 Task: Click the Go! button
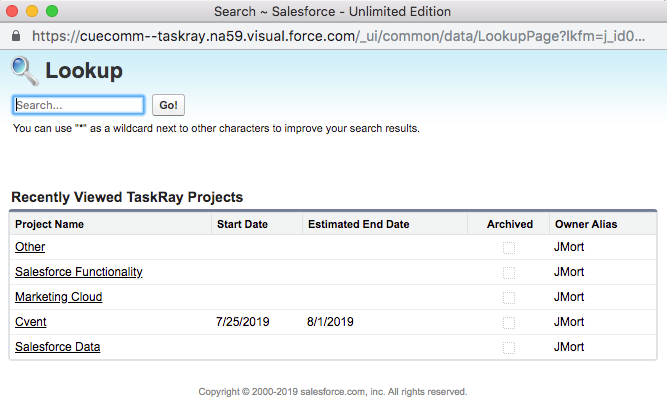click(168, 105)
